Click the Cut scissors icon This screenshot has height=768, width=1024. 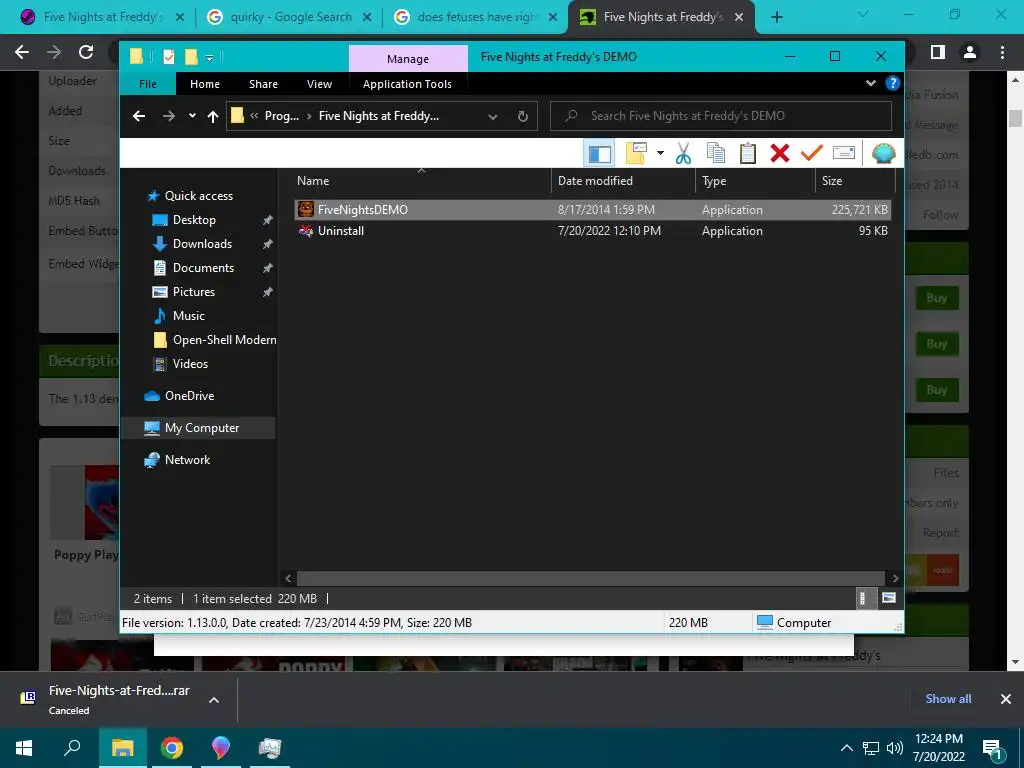tap(683, 153)
